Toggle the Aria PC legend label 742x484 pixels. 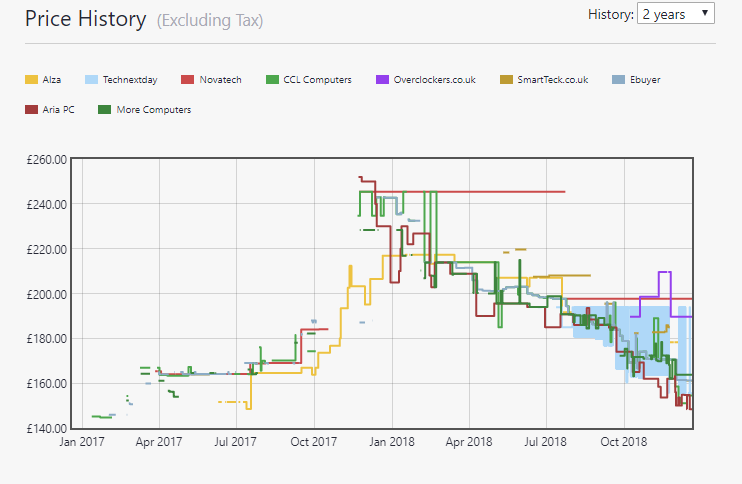point(60,110)
